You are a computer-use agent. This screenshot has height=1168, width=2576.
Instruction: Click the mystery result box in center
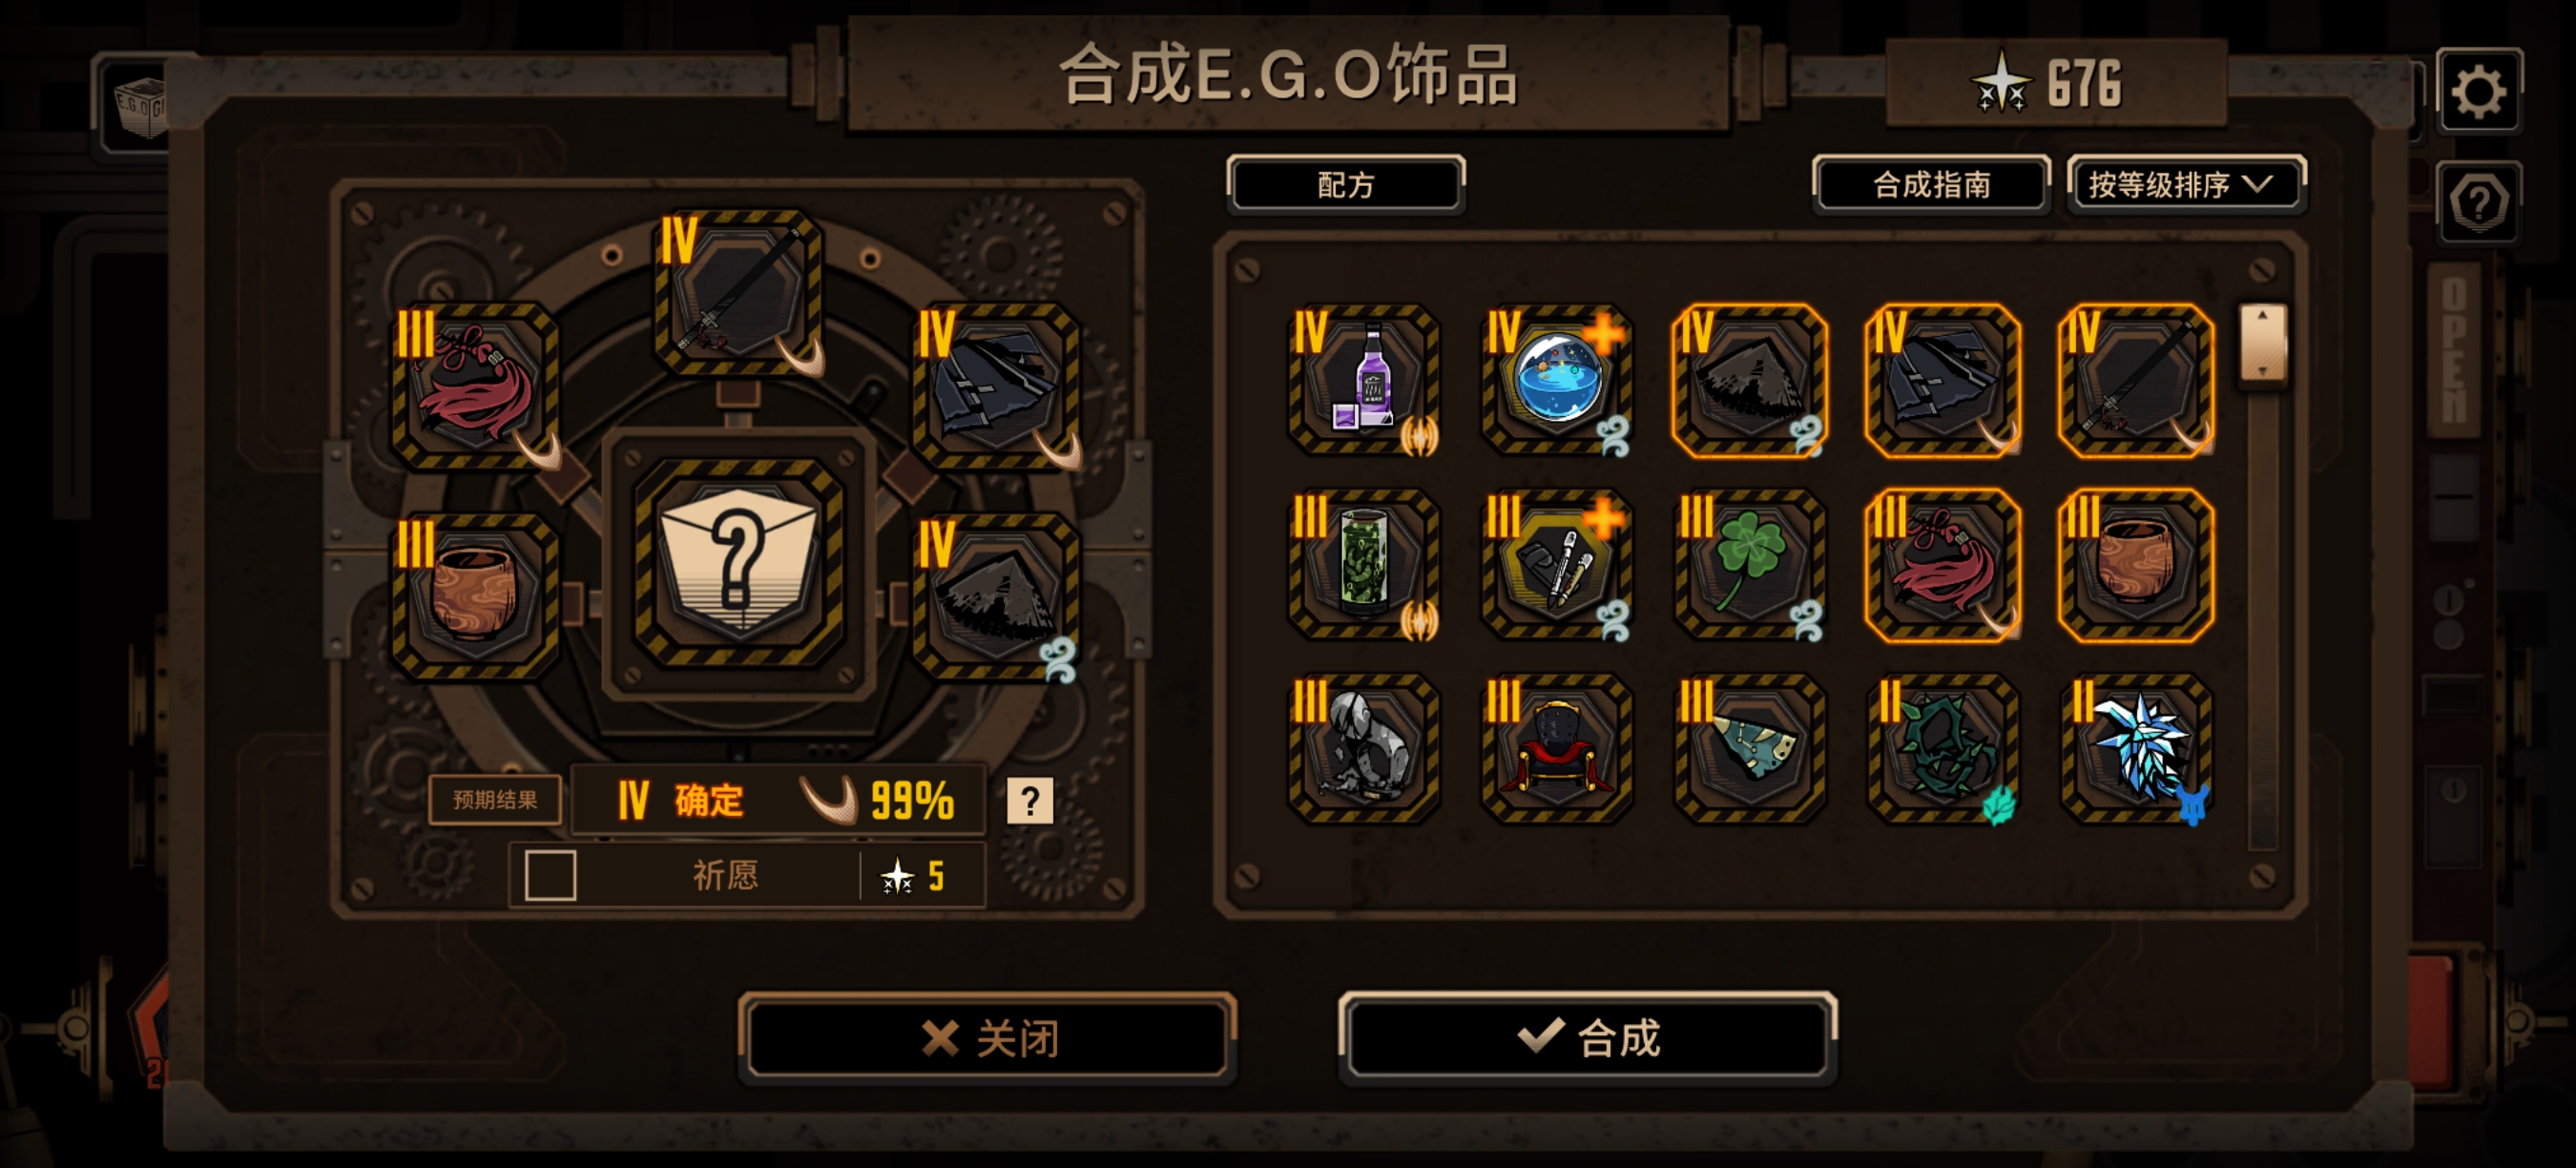click(x=739, y=563)
